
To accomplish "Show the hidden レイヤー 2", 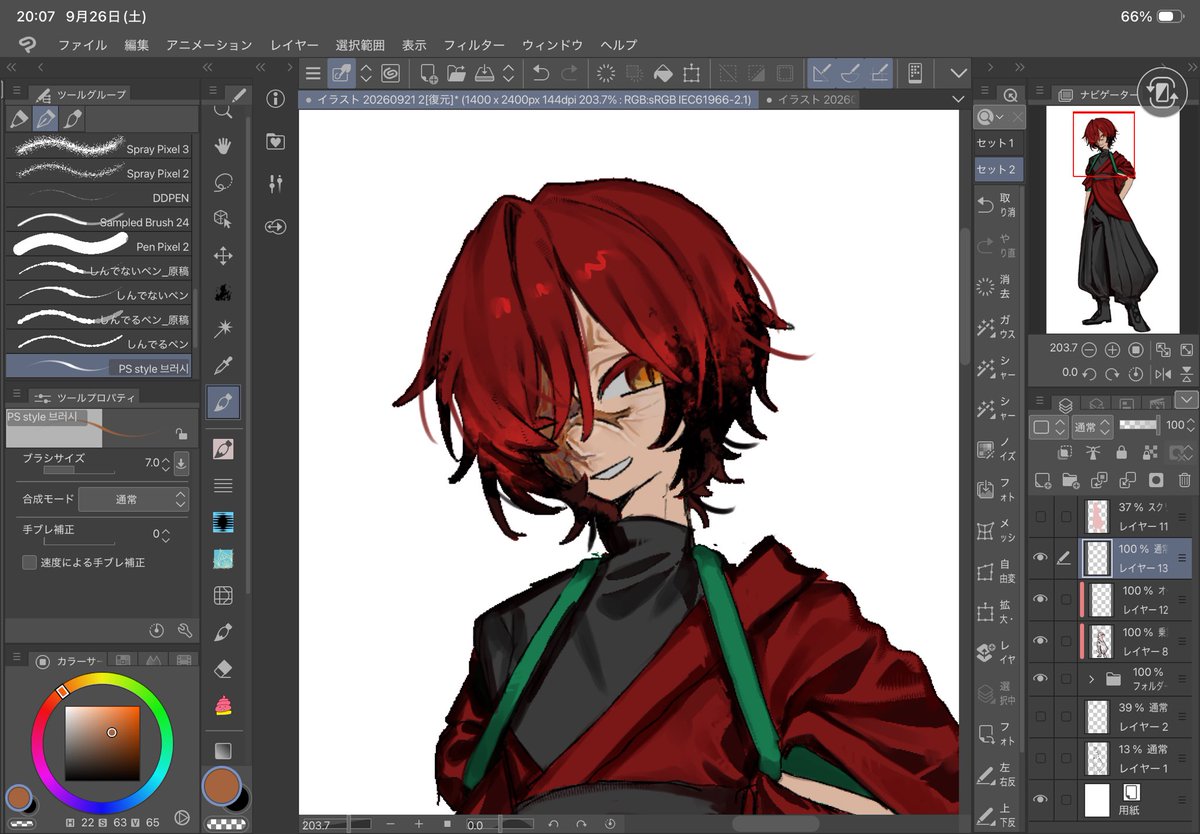I will pyautogui.click(x=1040, y=716).
